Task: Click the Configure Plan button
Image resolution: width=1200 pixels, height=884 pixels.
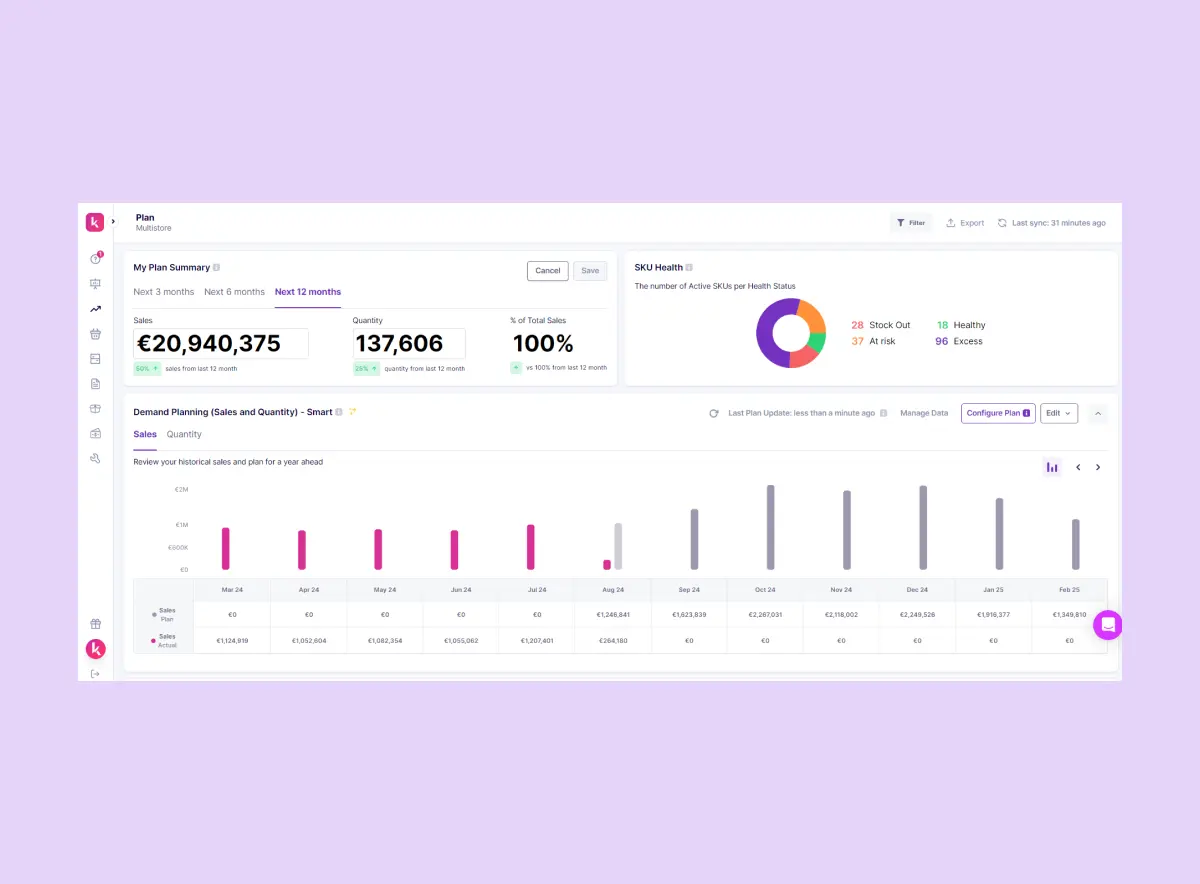Action: pyautogui.click(x=998, y=413)
